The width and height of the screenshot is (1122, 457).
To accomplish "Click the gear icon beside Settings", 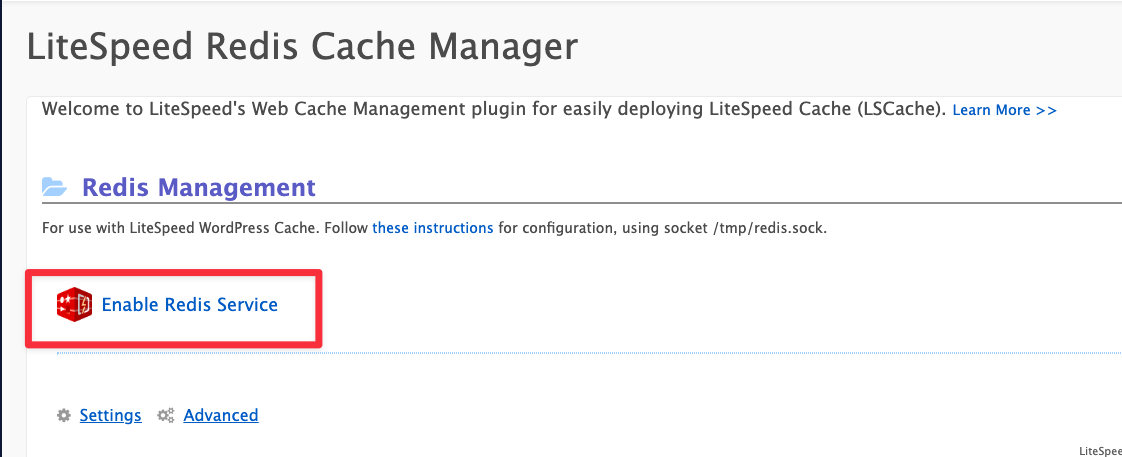I will pyautogui.click(x=64, y=416).
